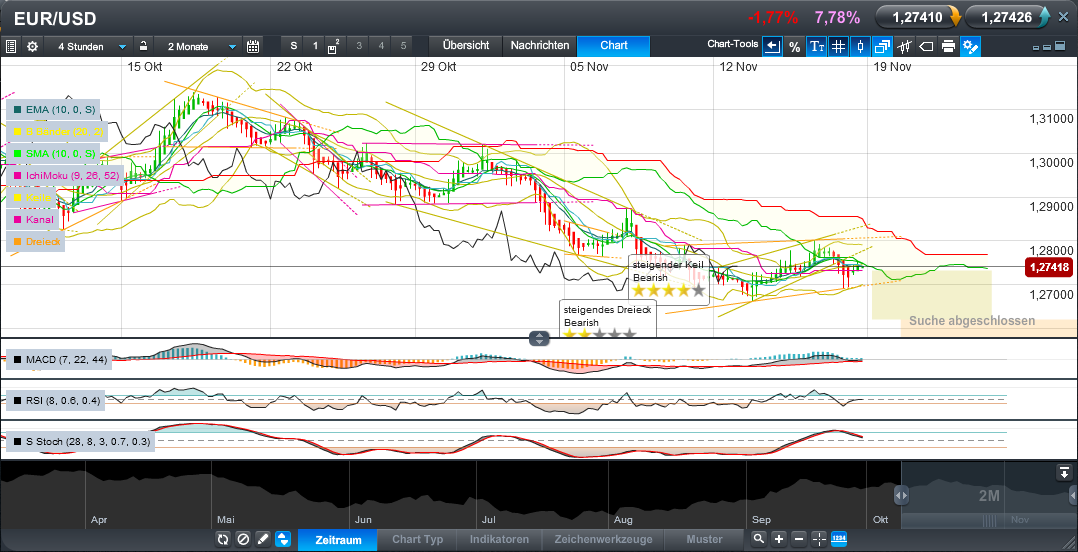Viewport: 1078px width, 552px height.
Task: Toggle the 1234 value display icon
Action: coord(839,539)
